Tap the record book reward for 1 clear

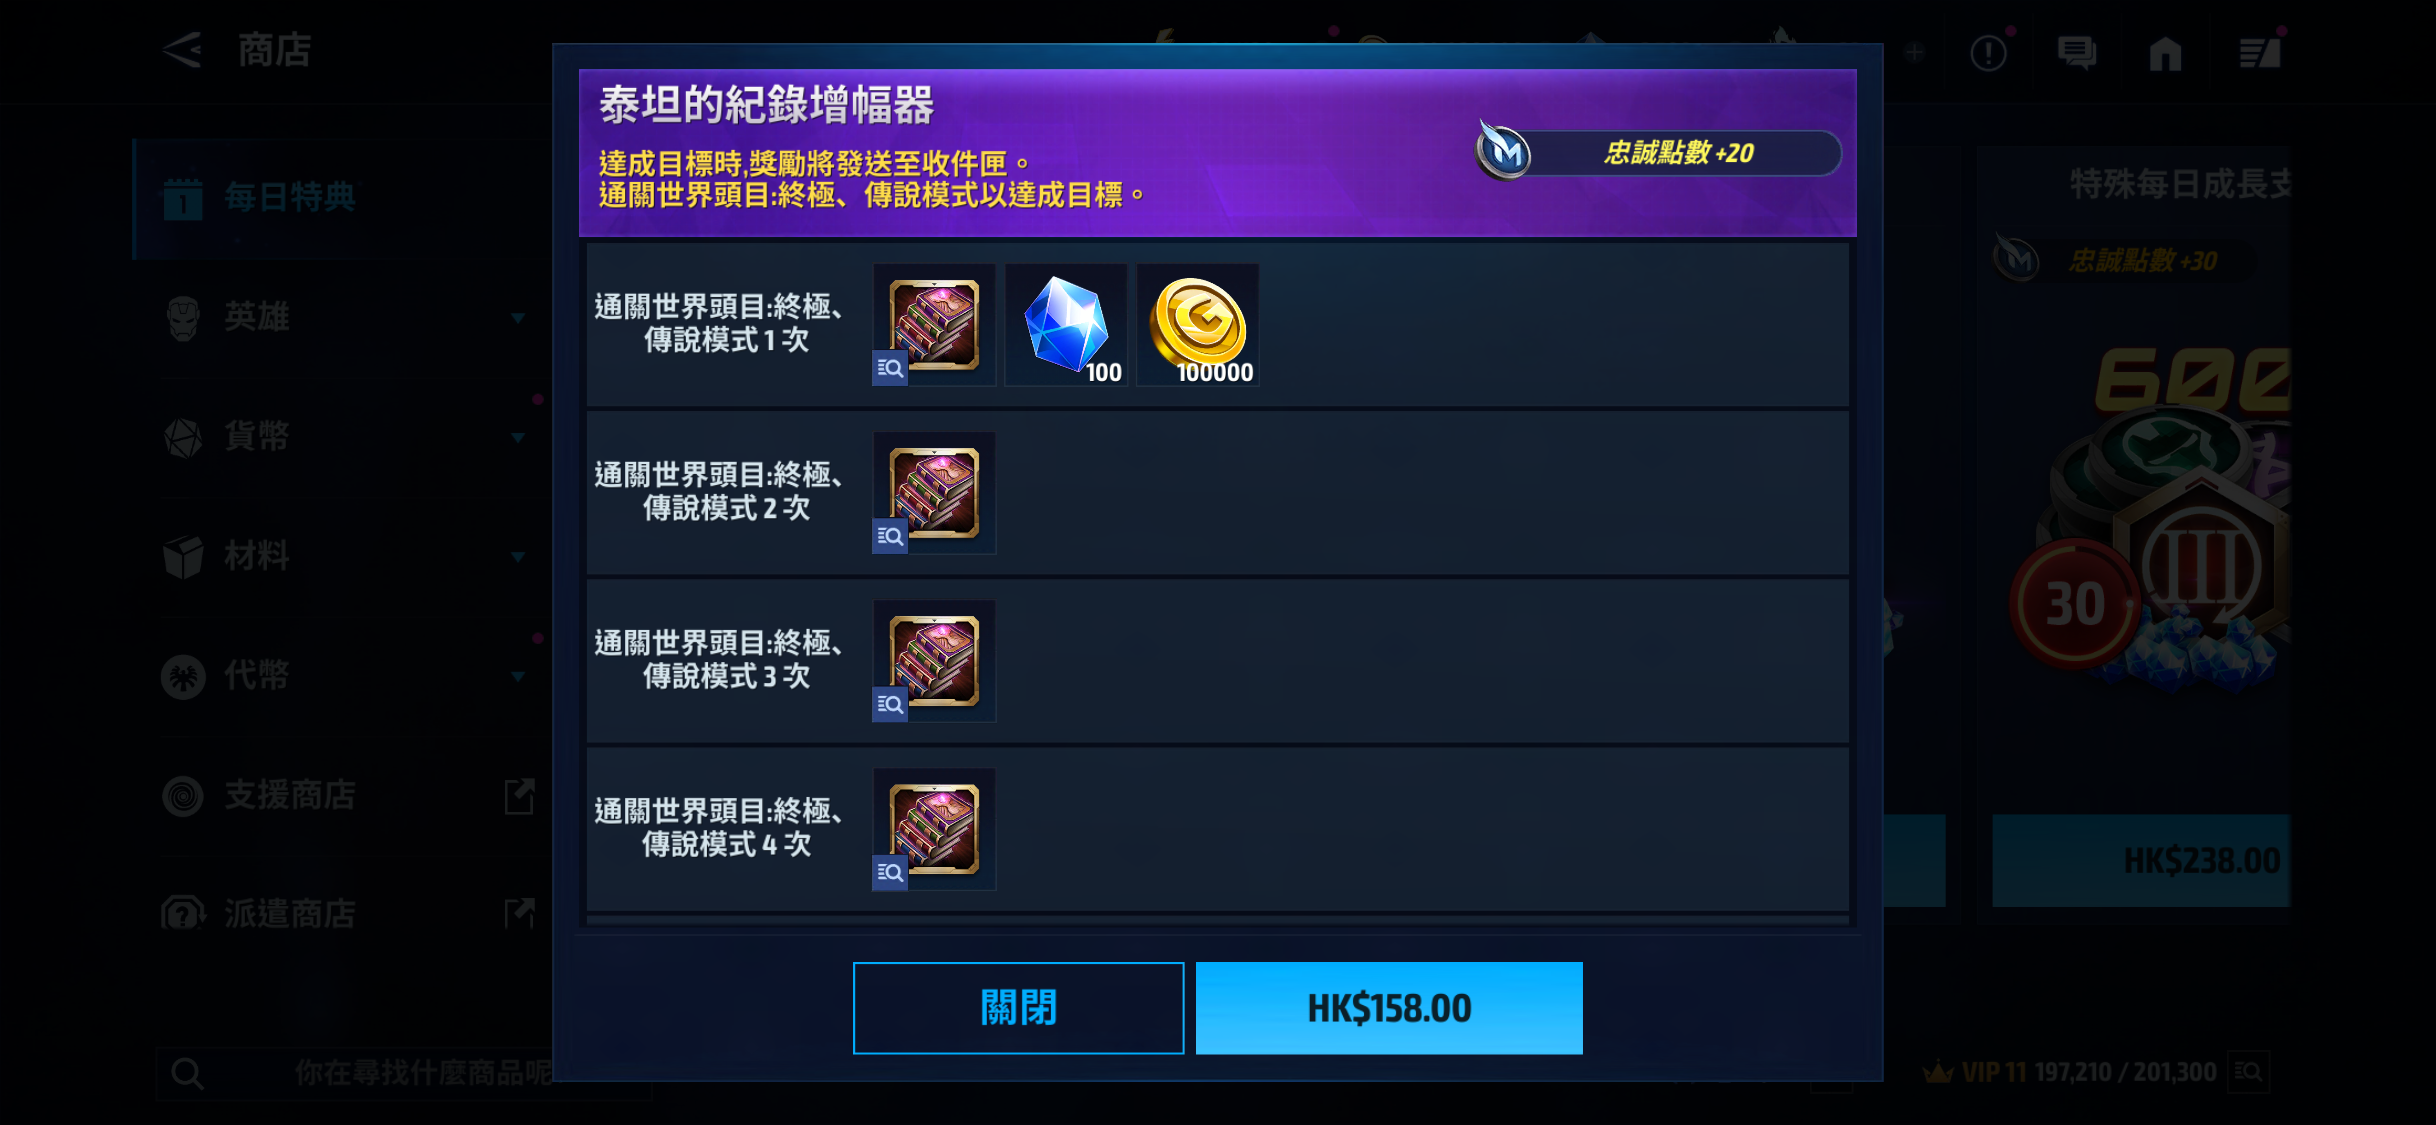(934, 325)
